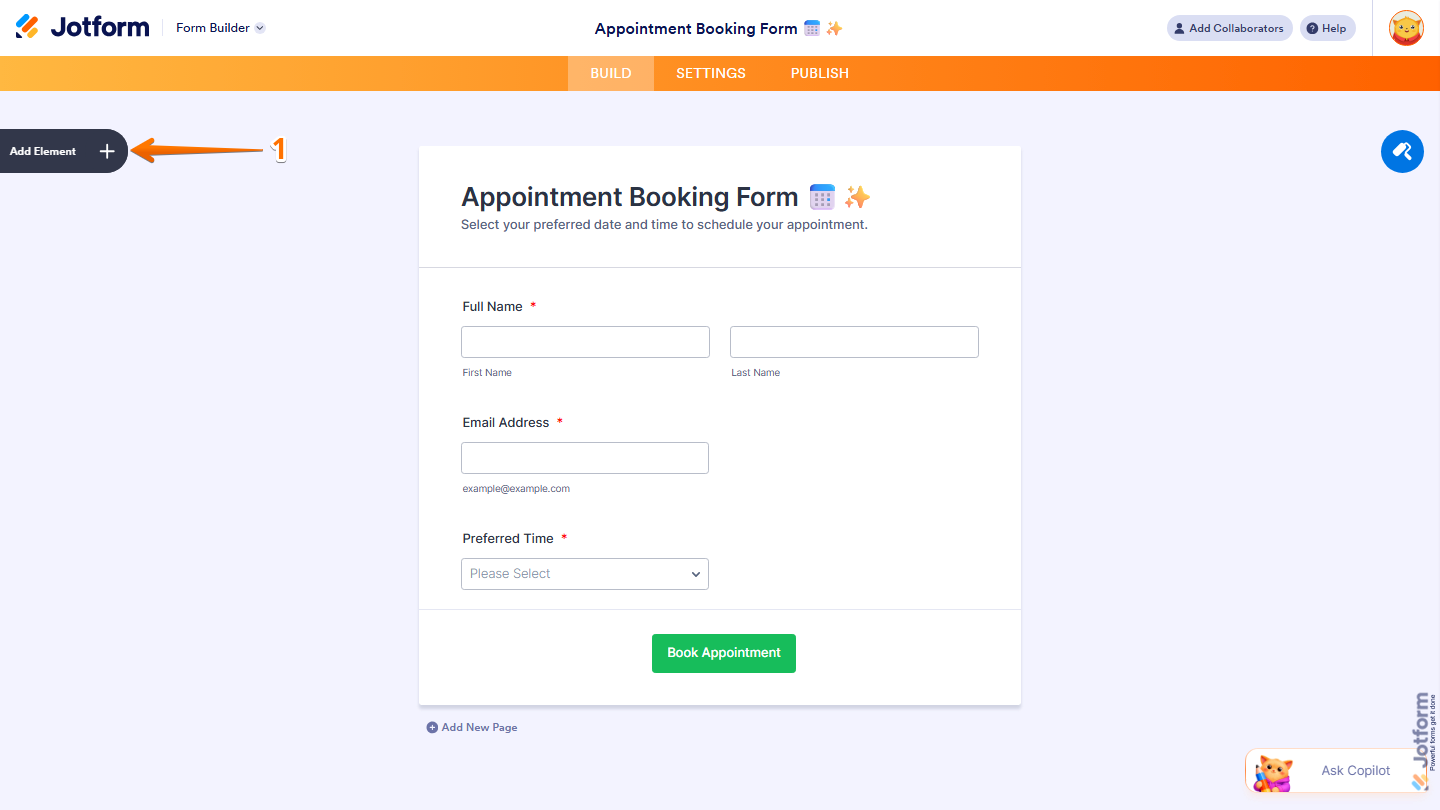This screenshot has width=1440, height=810.
Task: Click the Ask Copilot cat mascot icon
Action: 1272,771
